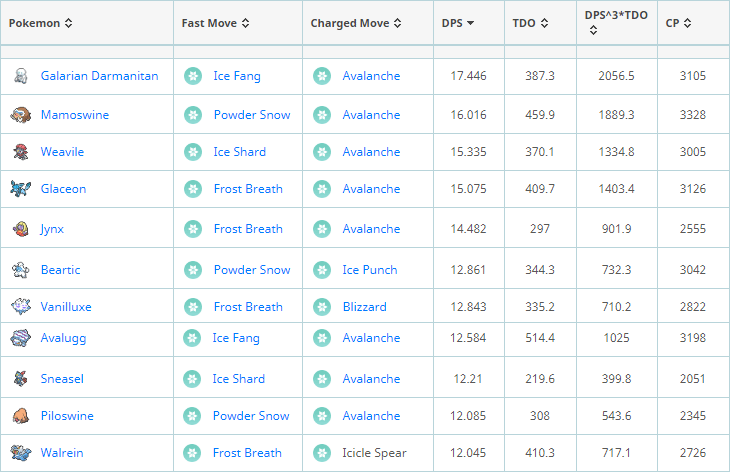This screenshot has width=730, height=472.
Task: Click Avalugg sprite icon
Action: click(x=20, y=338)
